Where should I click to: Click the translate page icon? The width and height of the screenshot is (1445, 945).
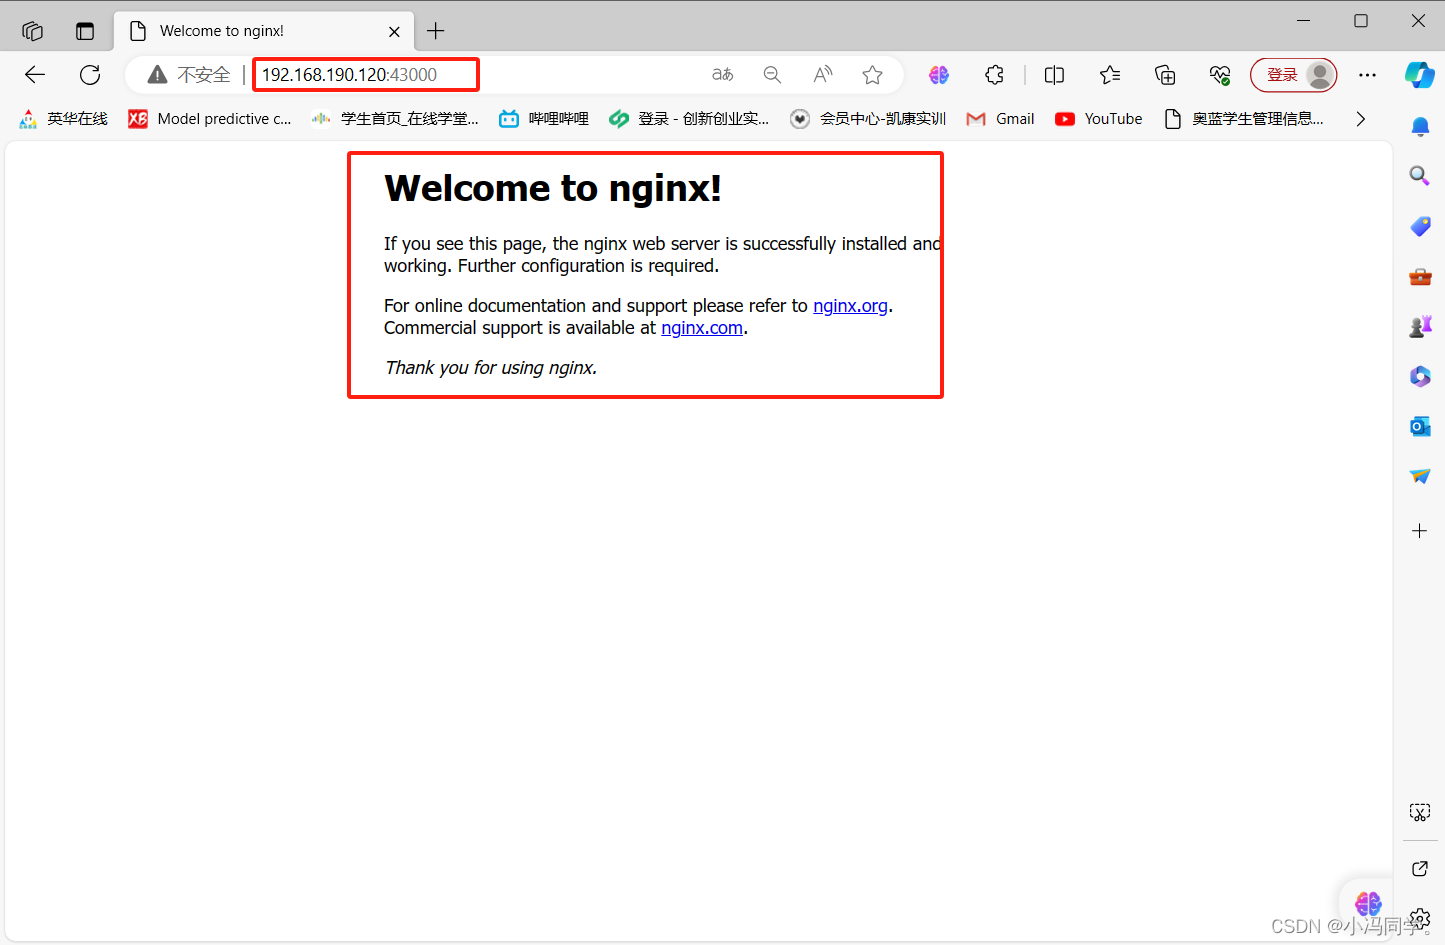click(x=722, y=75)
